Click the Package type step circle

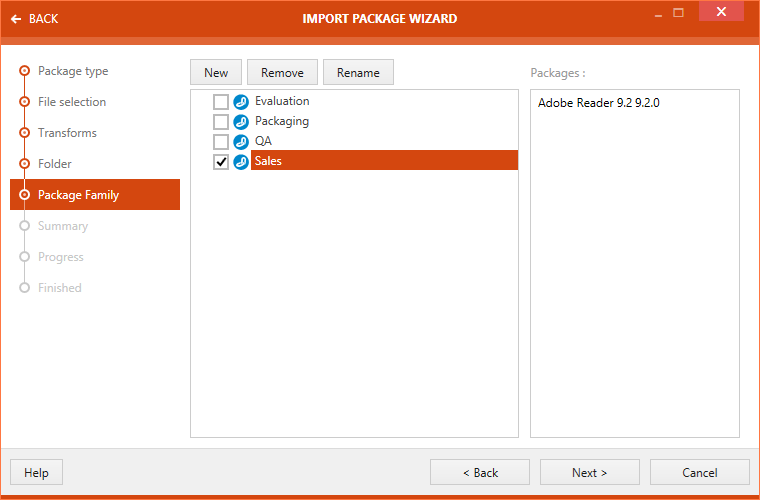tap(25, 72)
